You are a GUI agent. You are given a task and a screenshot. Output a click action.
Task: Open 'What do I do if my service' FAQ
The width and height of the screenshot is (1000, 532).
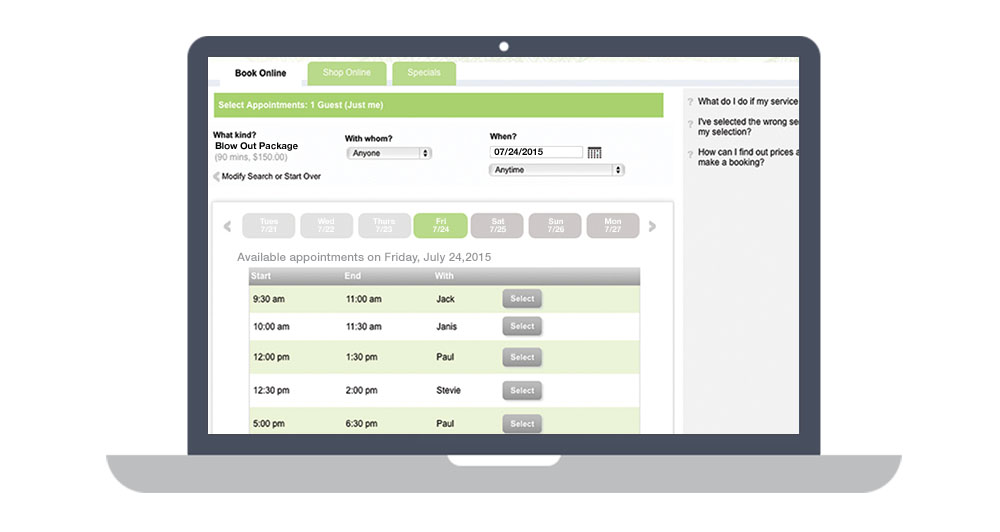click(x=747, y=101)
